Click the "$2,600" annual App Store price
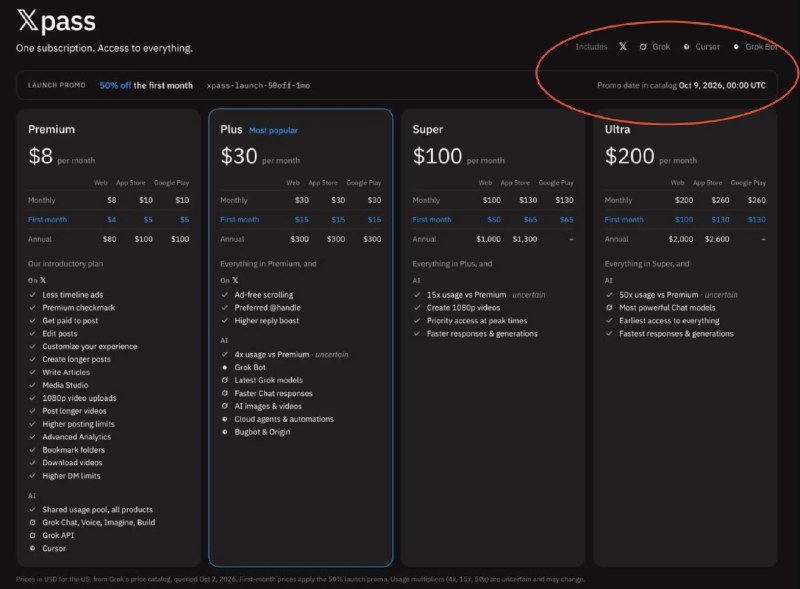 pos(717,239)
